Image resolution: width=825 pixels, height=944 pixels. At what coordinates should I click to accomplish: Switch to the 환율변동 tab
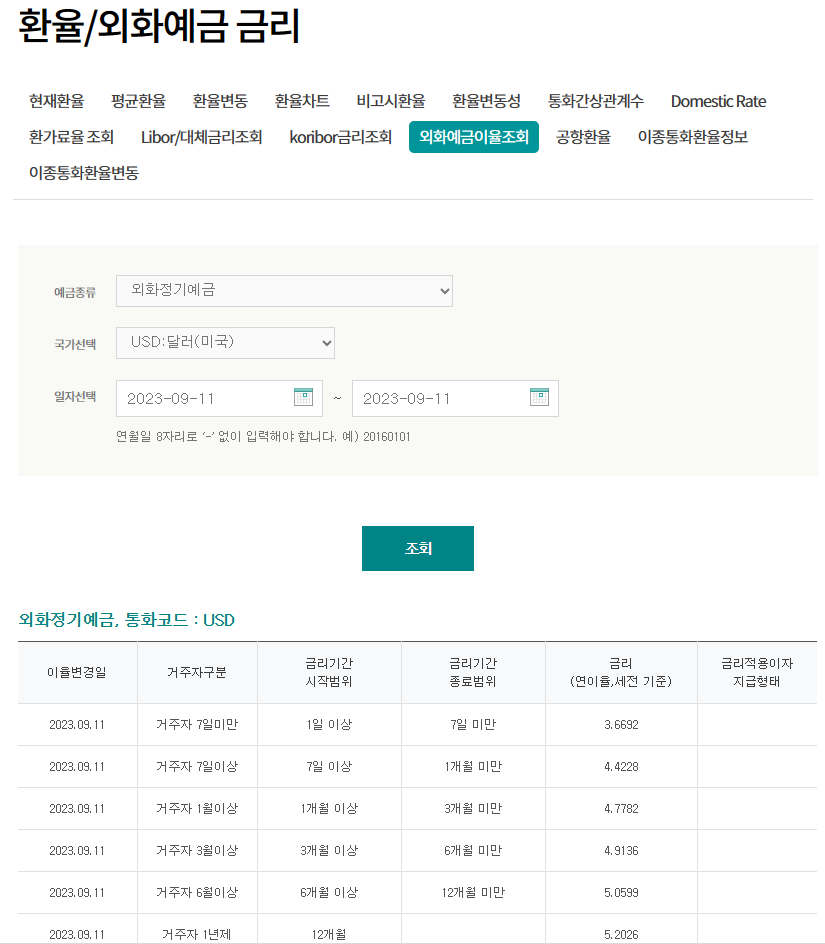[220, 101]
